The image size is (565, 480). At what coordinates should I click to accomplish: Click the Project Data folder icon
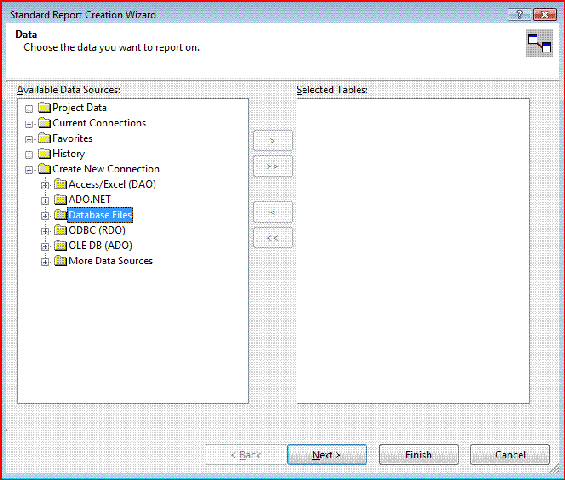[44, 107]
